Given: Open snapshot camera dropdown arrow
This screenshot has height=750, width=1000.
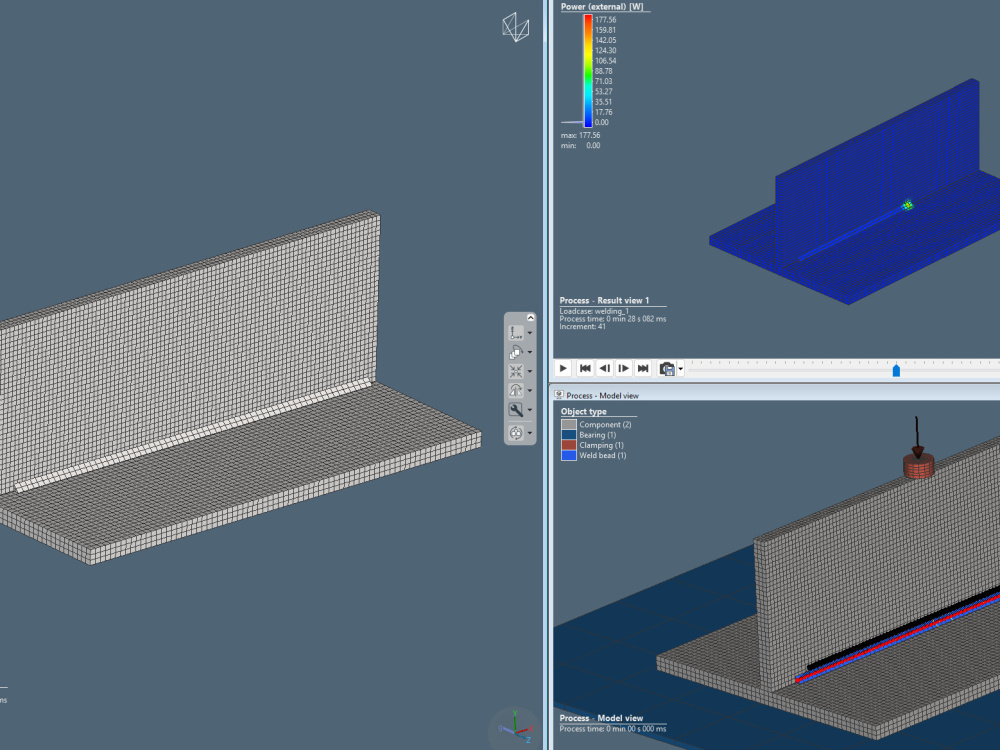Looking at the screenshot, I should (680, 369).
